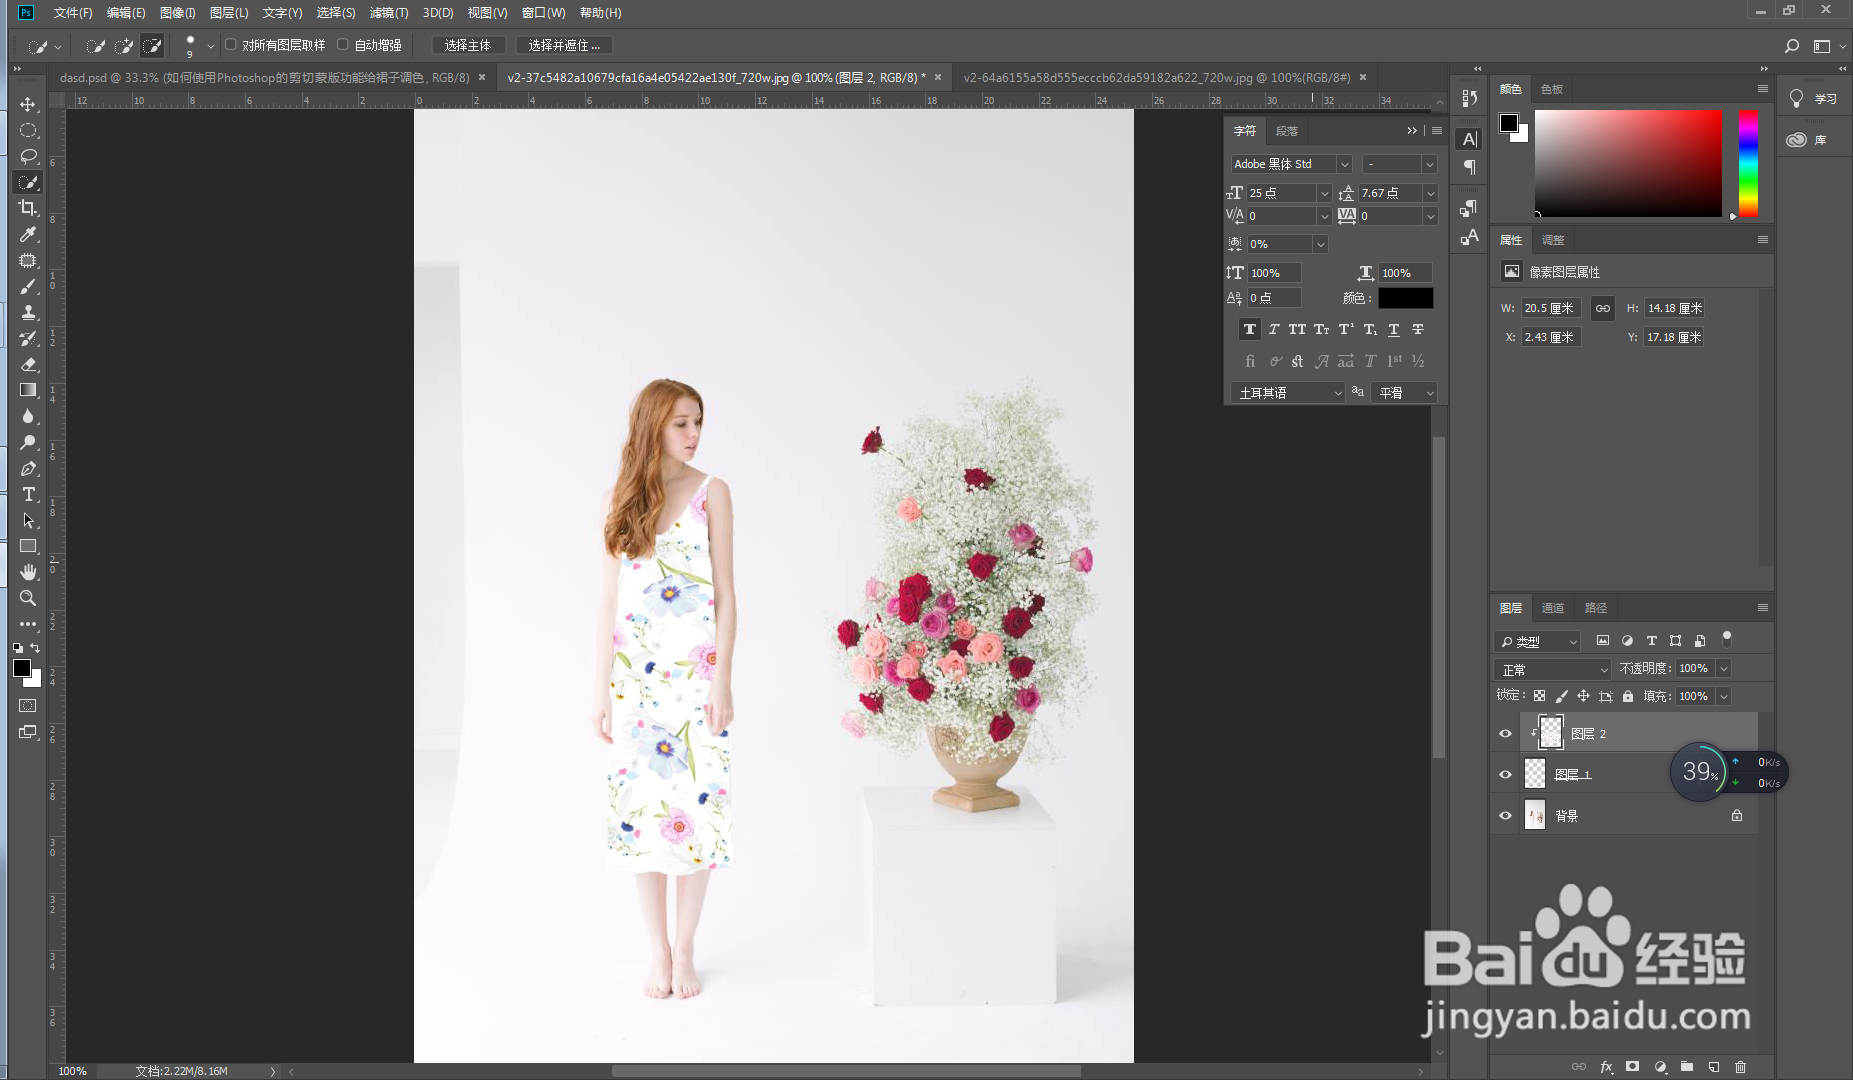Select the Move tool
The image size is (1853, 1080).
coord(28,104)
